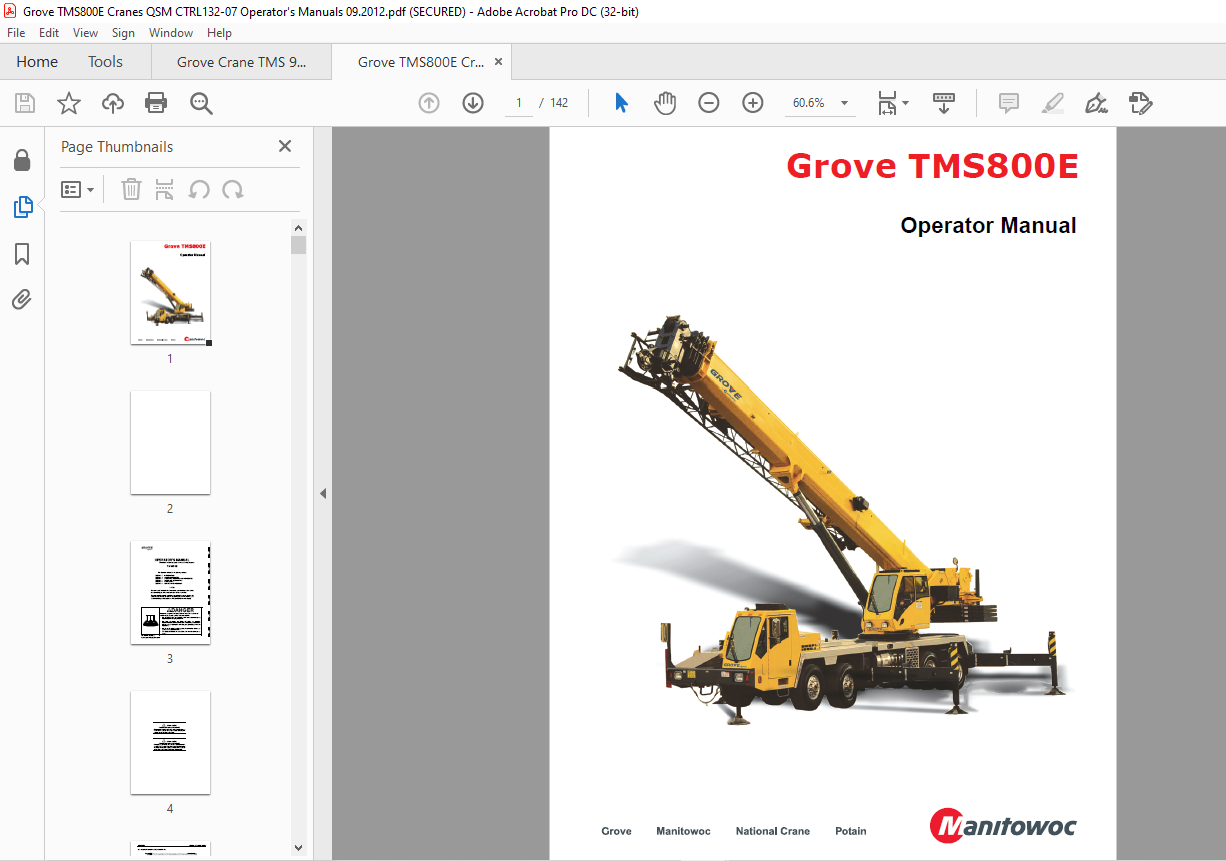The height and width of the screenshot is (861, 1226).
Task: Select blank page 2 thumbnail
Action: pyautogui.click(x=170, y=442)
